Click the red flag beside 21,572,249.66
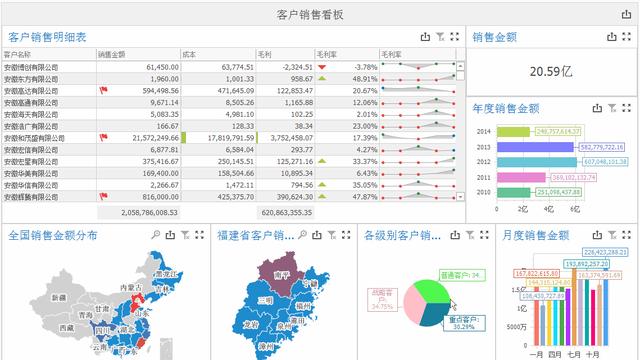The width and height of the screenshot is (640, 360). (103, 138)
